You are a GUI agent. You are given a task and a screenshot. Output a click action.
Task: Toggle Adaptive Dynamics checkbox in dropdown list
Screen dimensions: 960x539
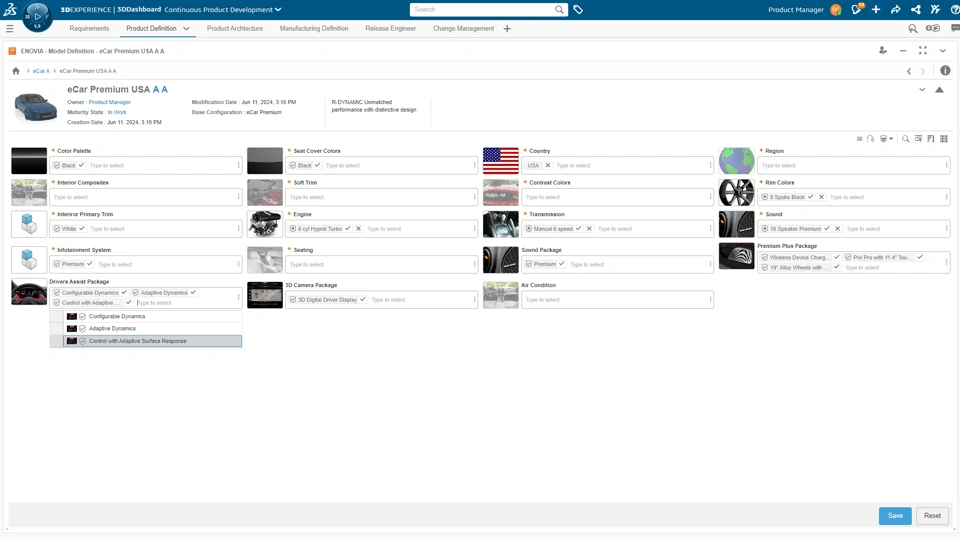[83, 328]
